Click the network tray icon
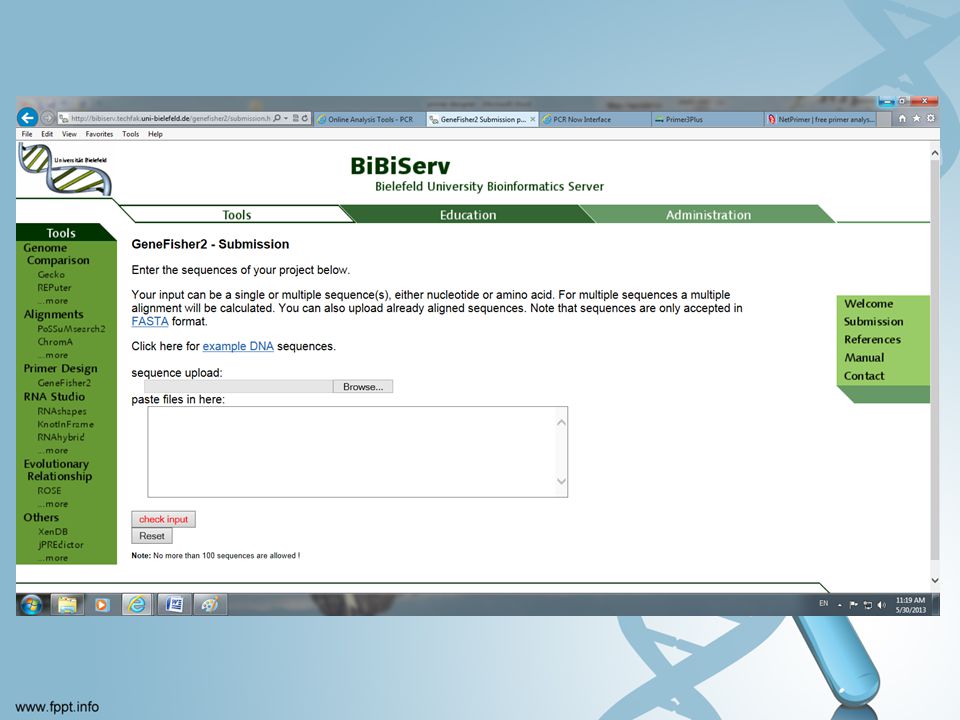The image size is (960, 720). pyautogui.click(x=868, y=605)
